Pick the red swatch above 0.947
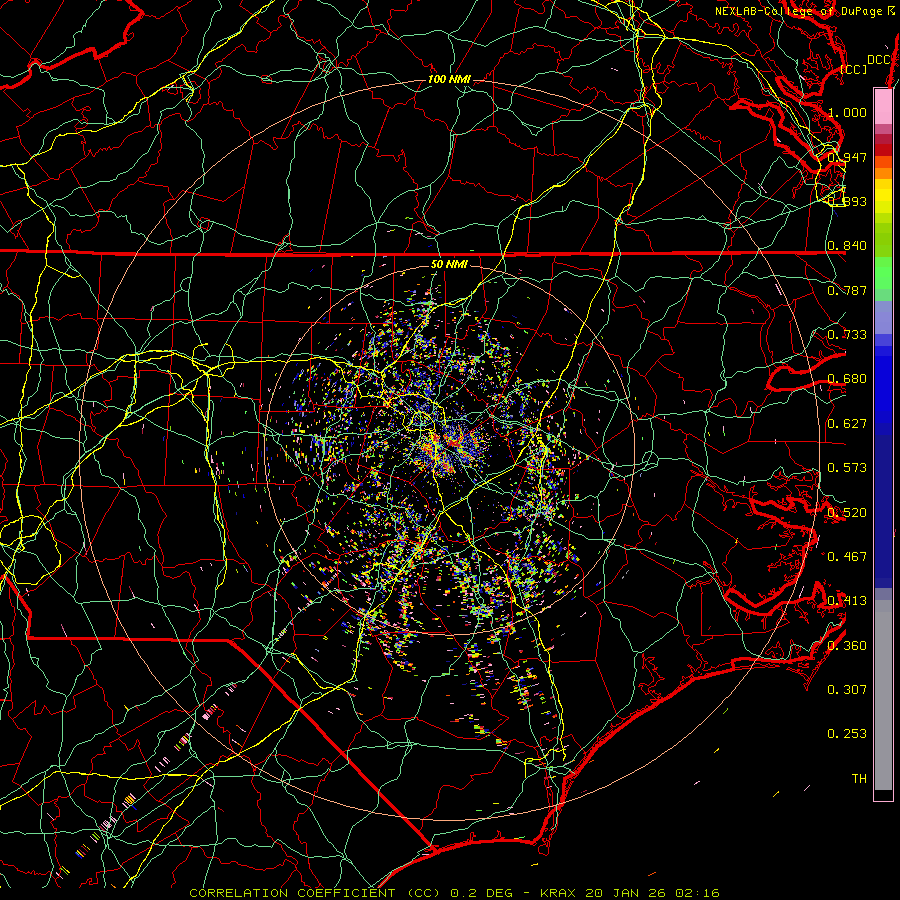The width and height of the screenshot is (900, 900). (x=883, y=150)
